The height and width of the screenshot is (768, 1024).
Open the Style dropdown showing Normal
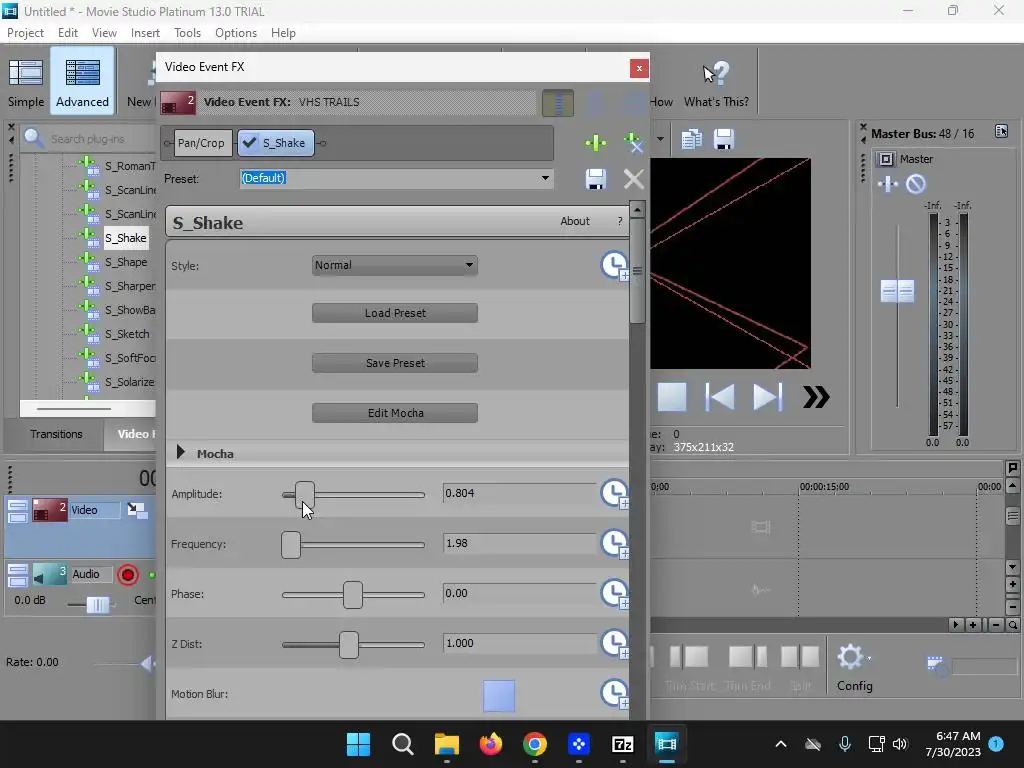[394, 265]
